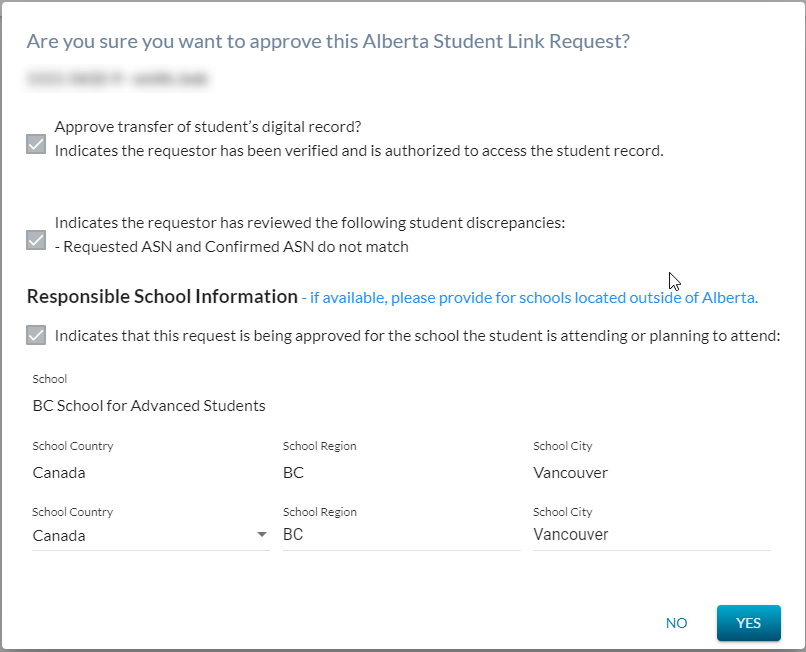Click the 'requestor has been verified' description text
Screen dimensions: 806x652
pos(359,151)
